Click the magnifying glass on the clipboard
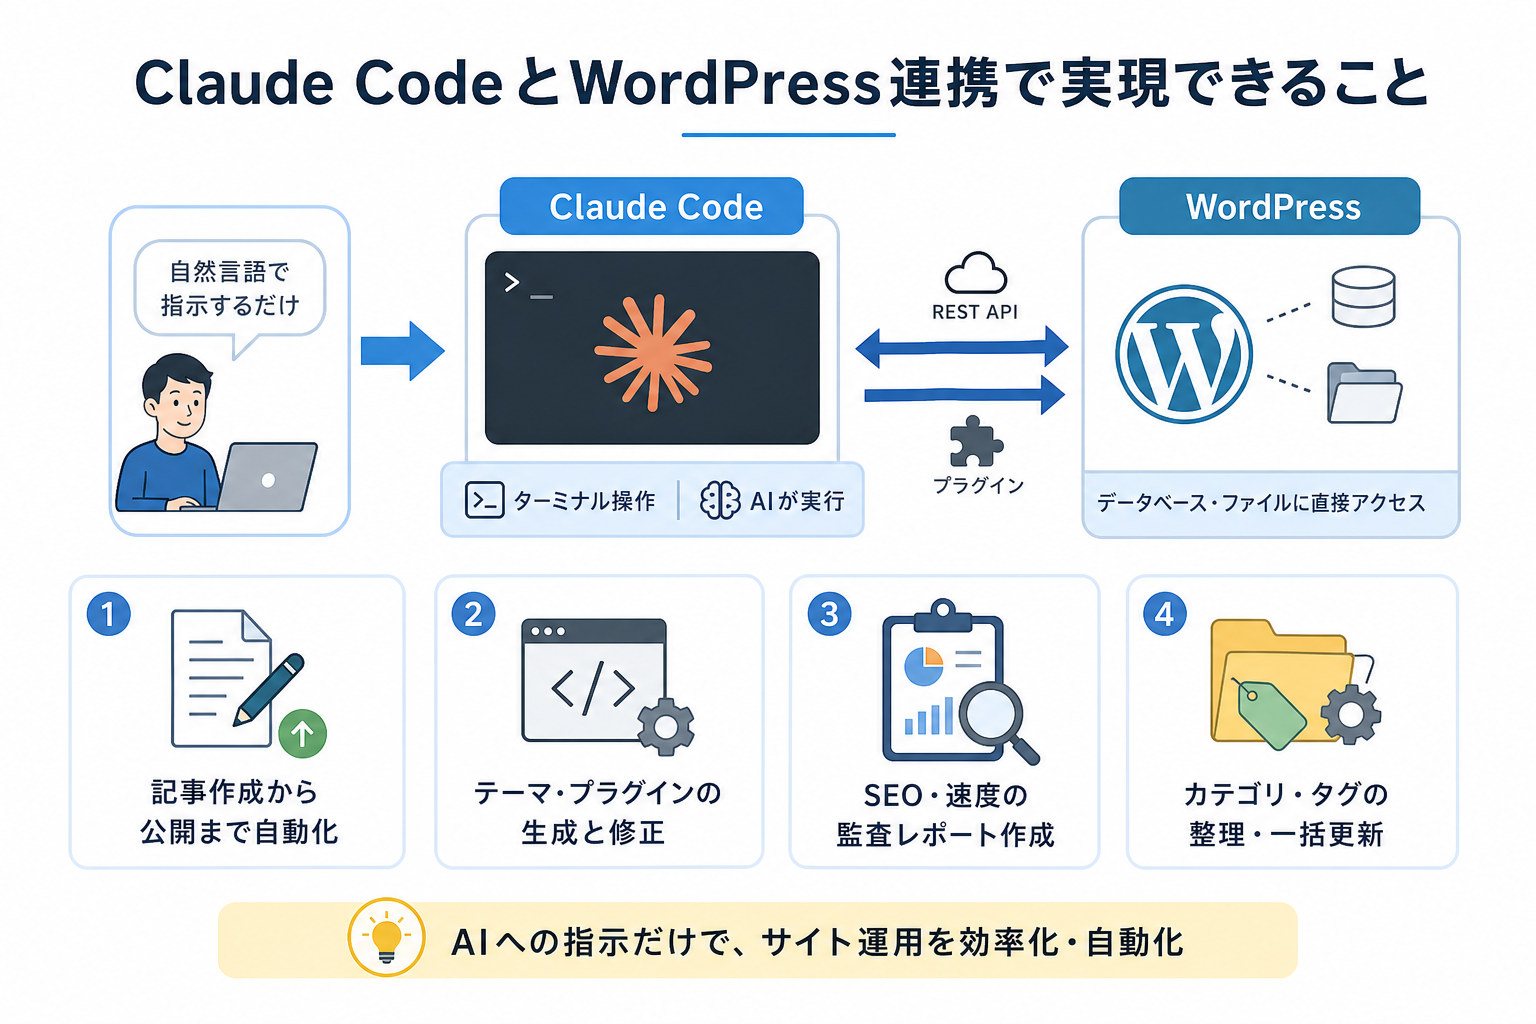This screenshot has width=1536, height=1024. (x=998, y=721)
